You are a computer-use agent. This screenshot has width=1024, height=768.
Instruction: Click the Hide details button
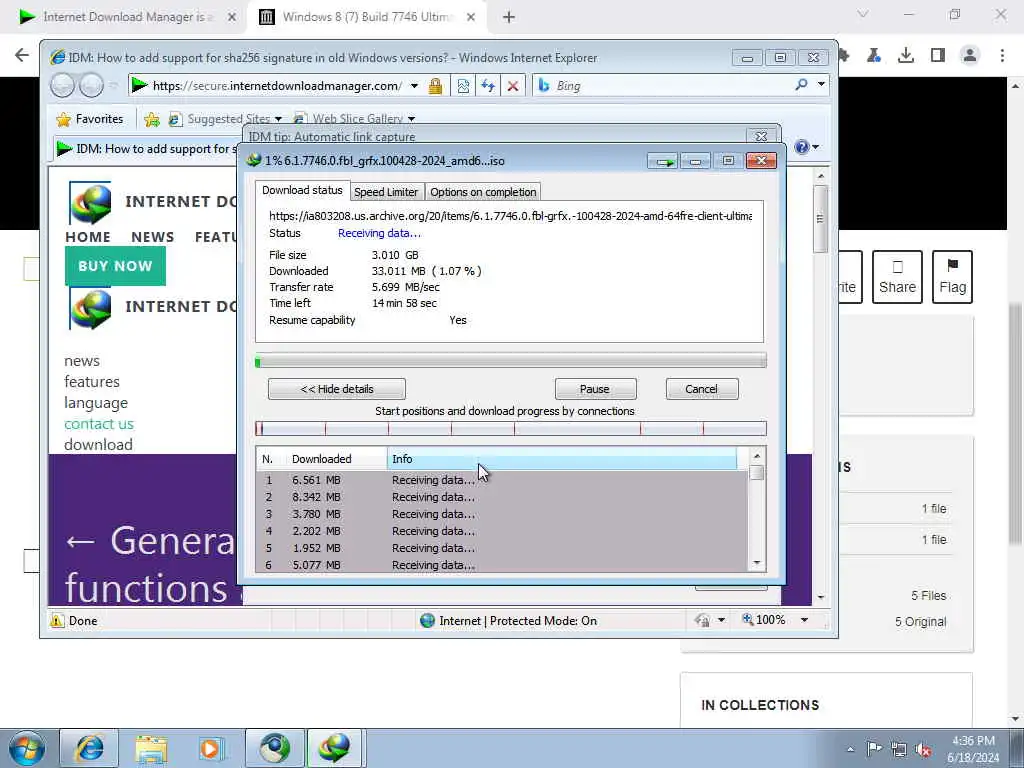337,389
